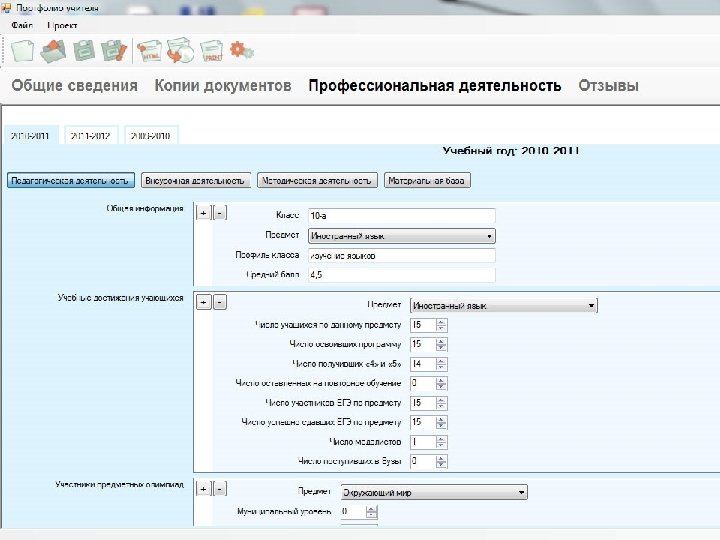
Task: Click the Педагогическая деятельность button
Action: tap(71, 180)
